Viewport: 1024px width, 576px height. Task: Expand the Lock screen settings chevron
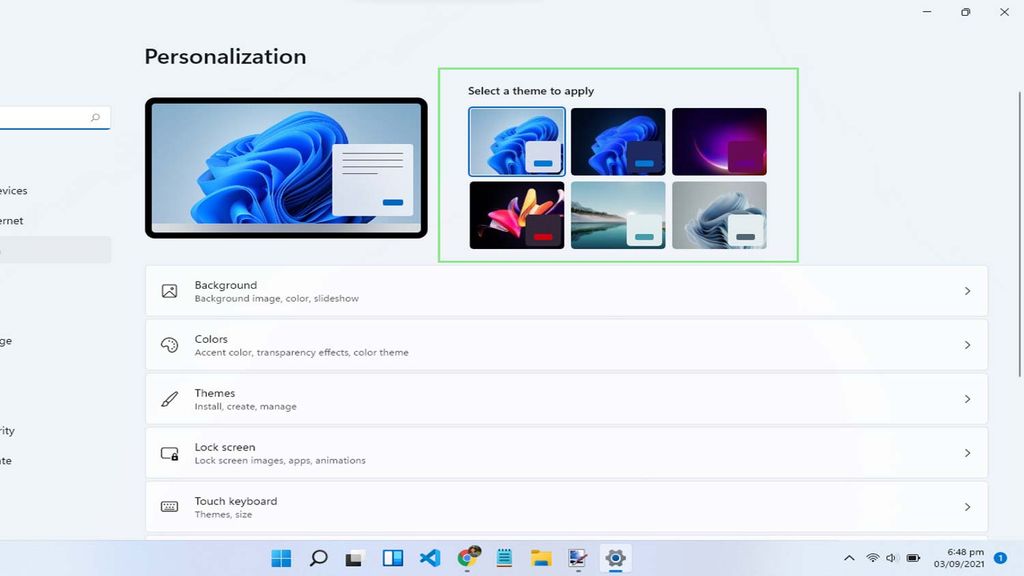pos(967,452)
